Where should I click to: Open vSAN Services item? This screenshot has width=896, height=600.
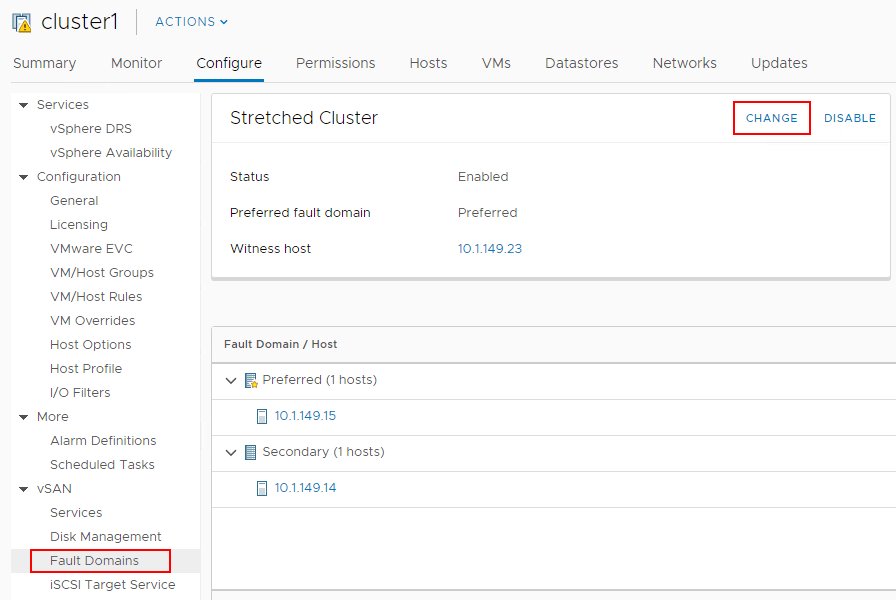tap(76, 513)
